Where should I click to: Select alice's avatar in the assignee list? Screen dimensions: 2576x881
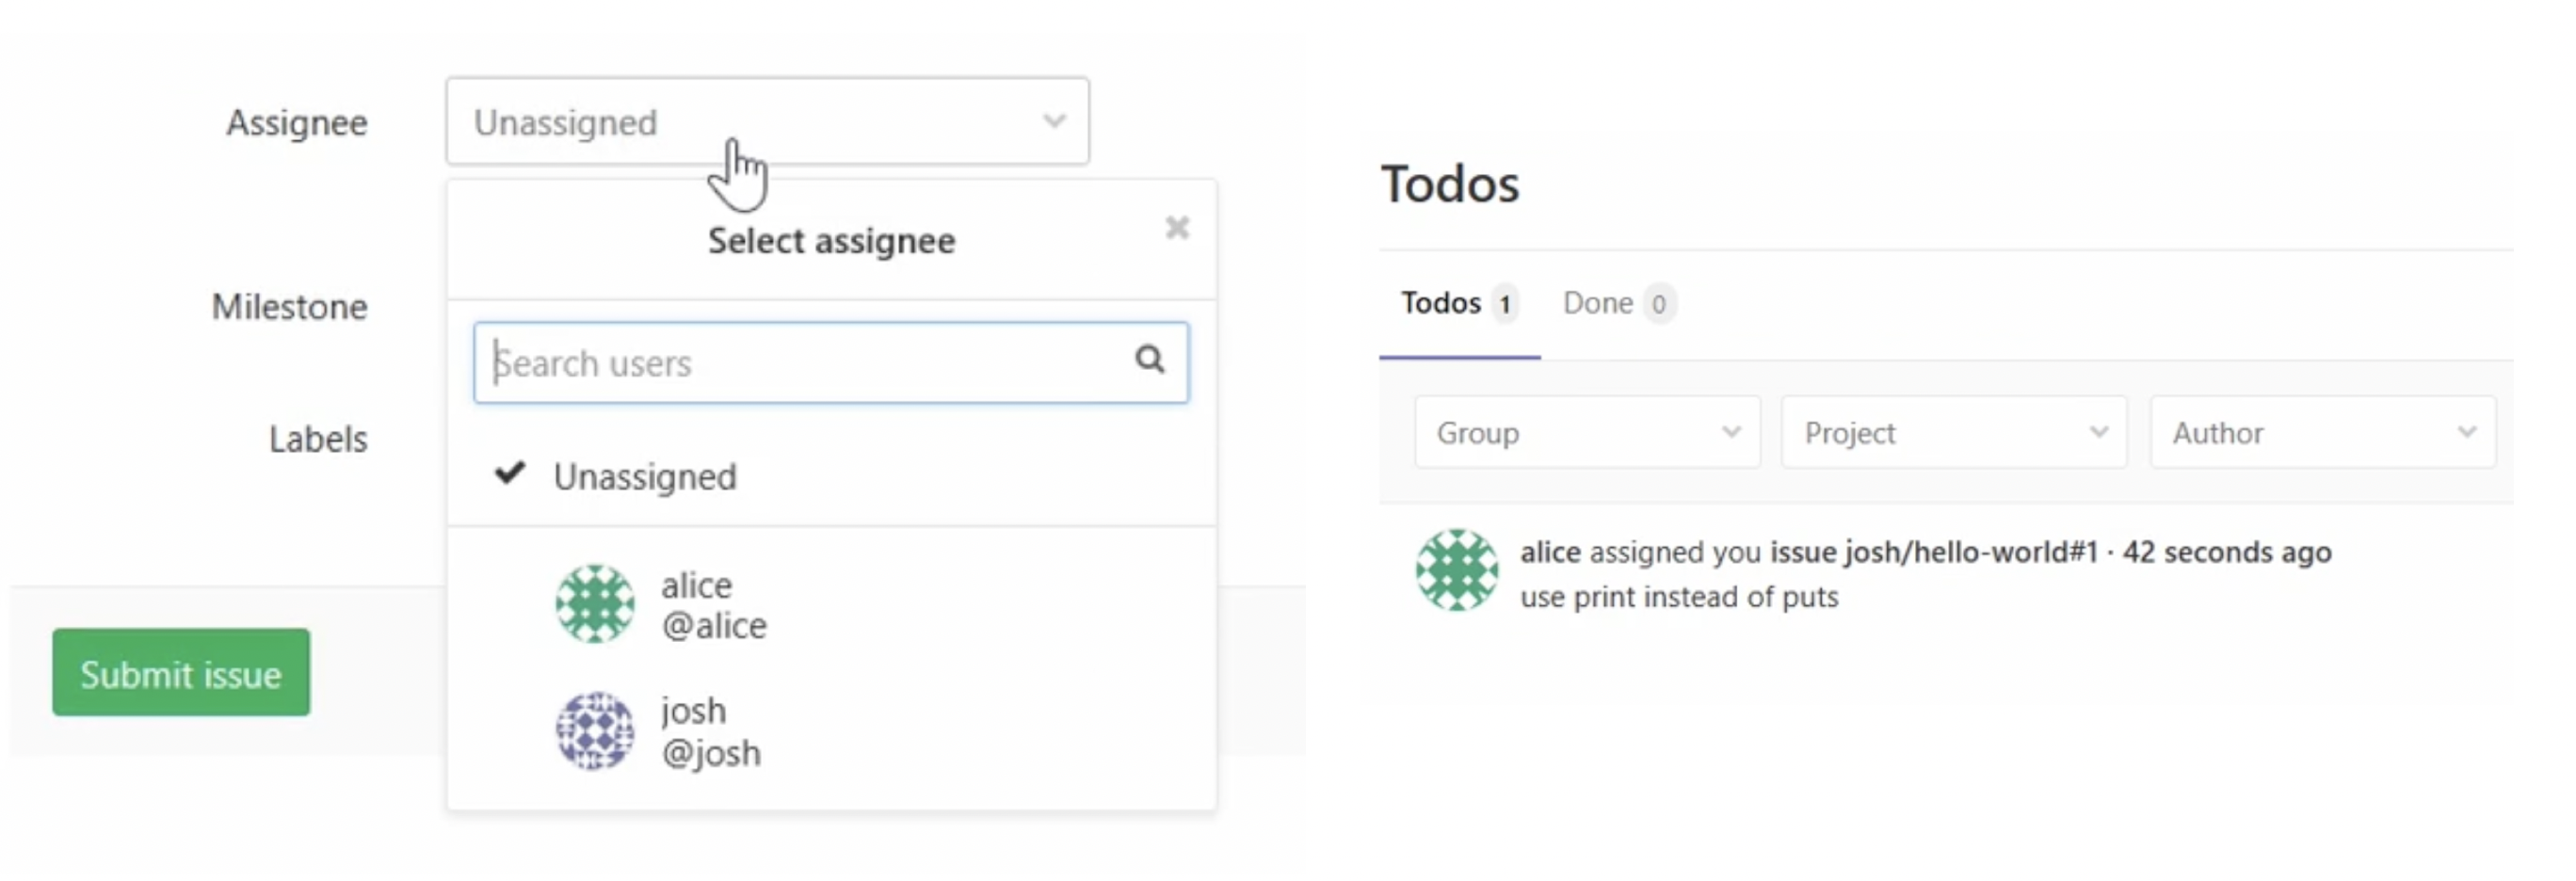(594, 603)
